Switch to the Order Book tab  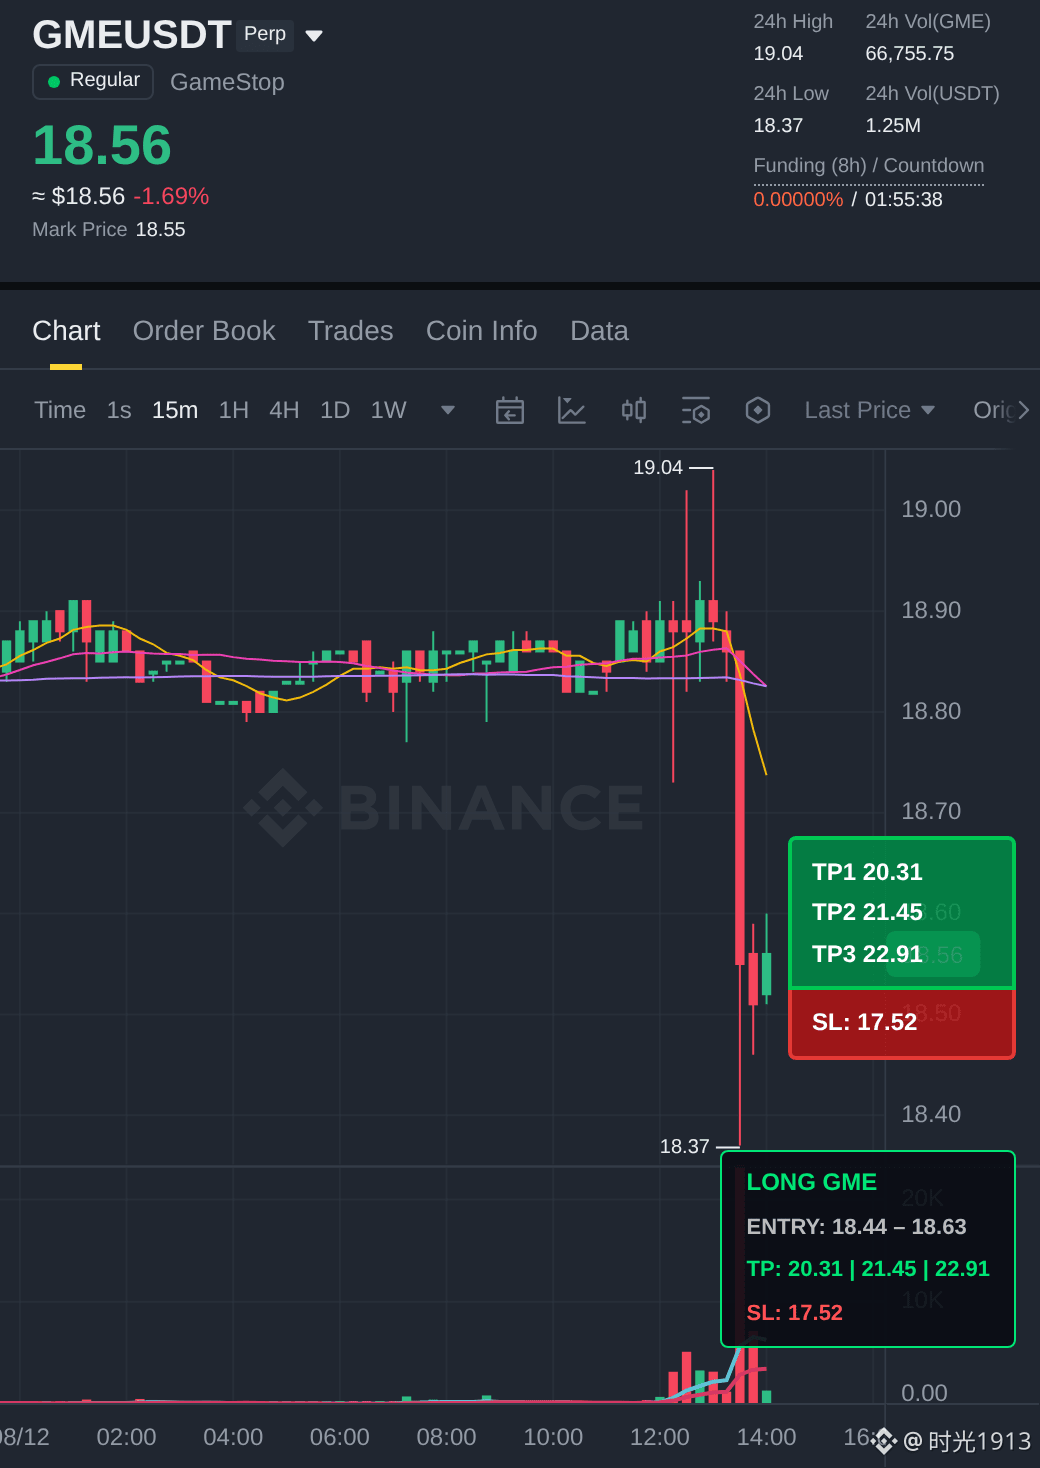pos(204,331)
